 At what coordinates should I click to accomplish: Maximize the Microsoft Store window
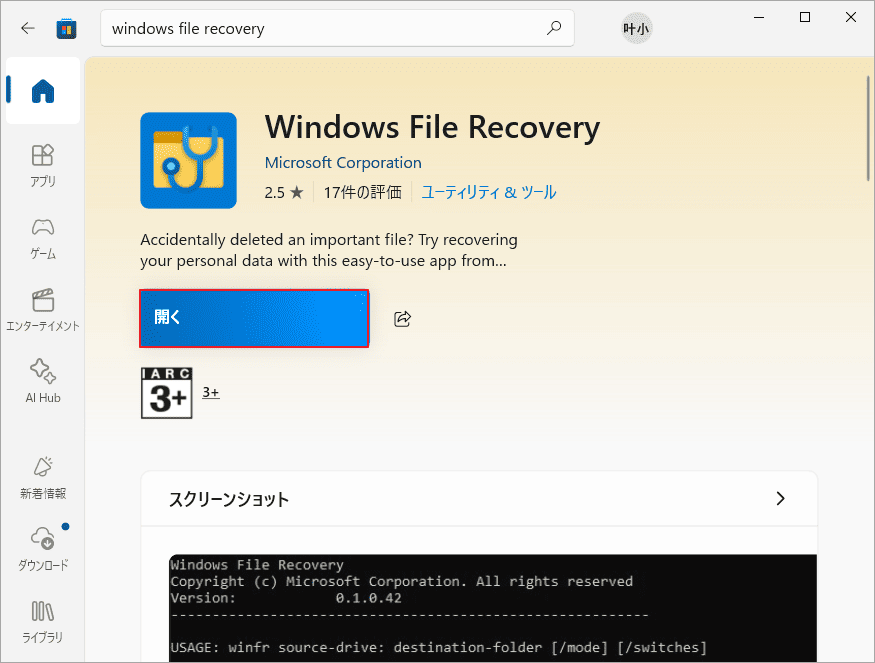(x=805, y=17)
